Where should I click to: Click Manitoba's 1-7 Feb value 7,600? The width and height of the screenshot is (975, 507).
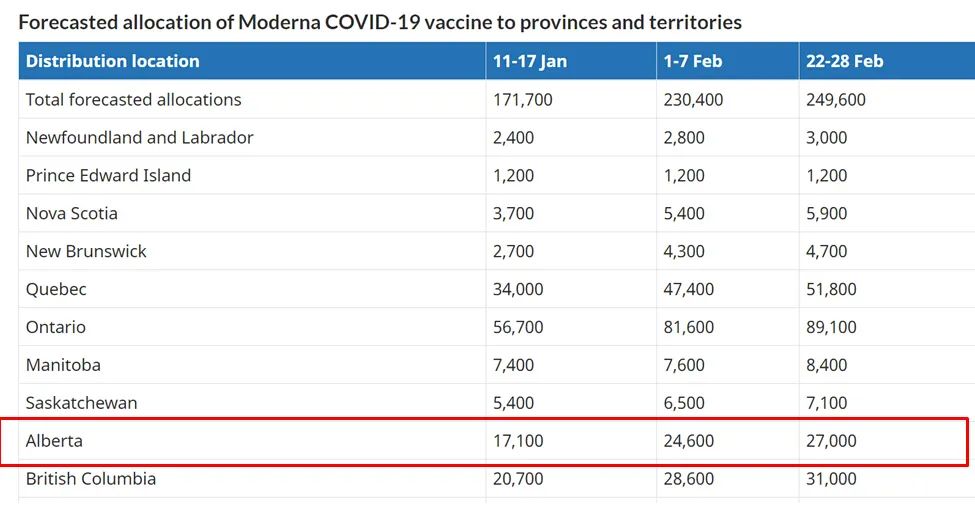click(x=684, y=365)
